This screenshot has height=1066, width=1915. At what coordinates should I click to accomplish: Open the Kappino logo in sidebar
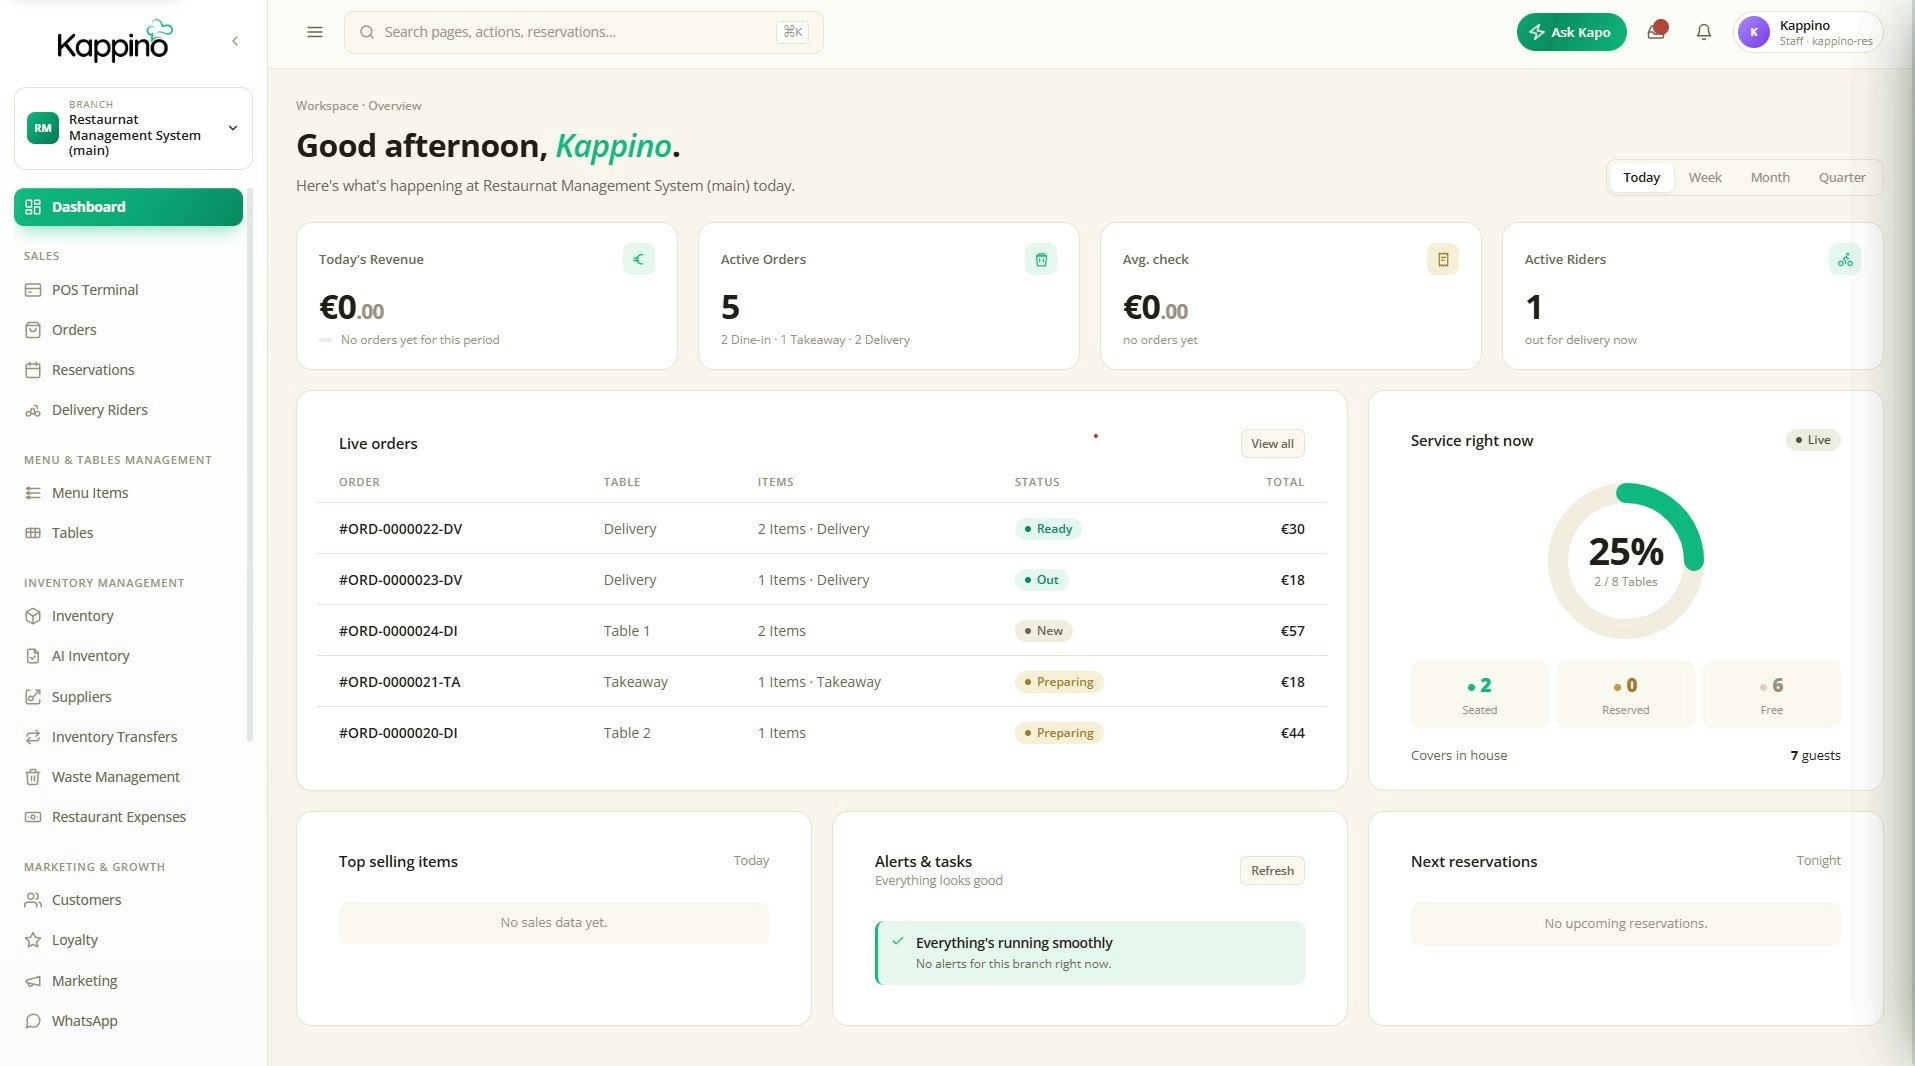pyautogui.click(x=114, y=41)
